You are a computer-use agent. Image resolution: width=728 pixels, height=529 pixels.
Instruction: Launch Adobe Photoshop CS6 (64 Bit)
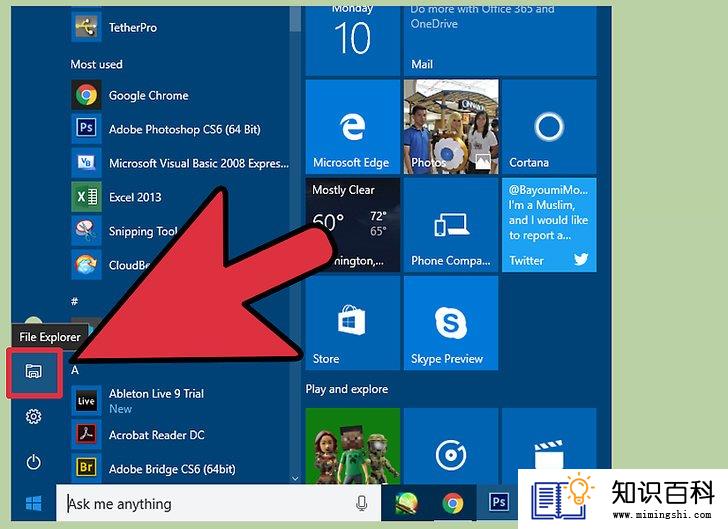tap(179, 129)
